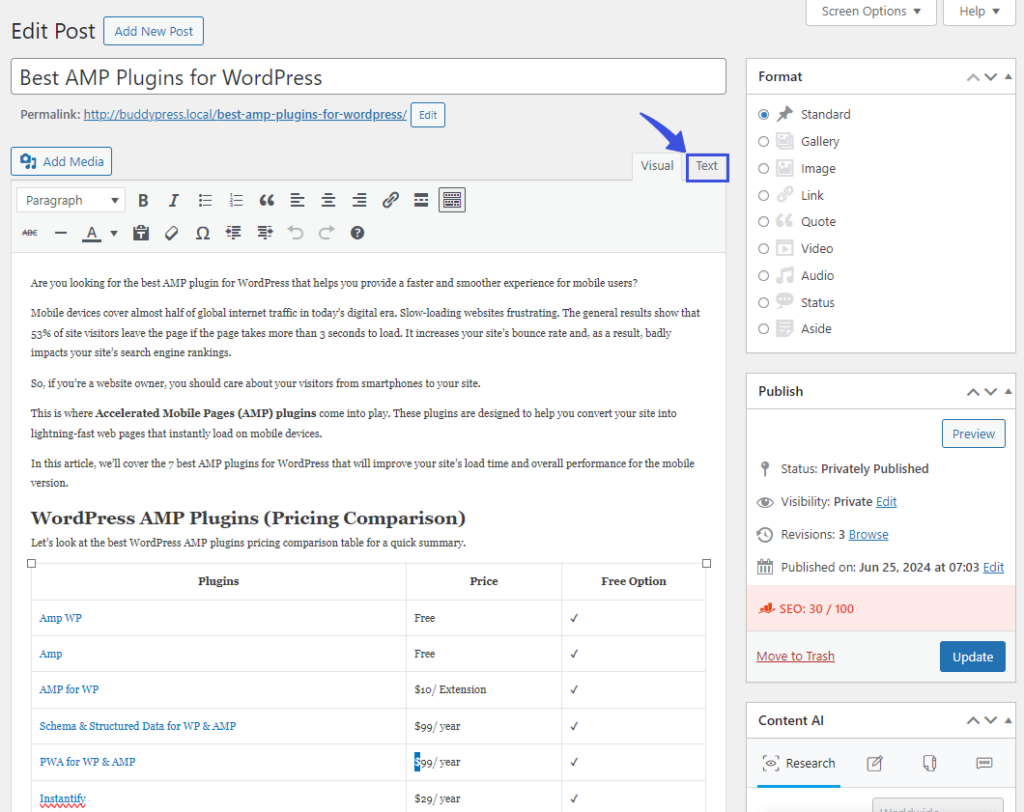Apply text color with the A button
This screenshot has width=1024, height=812.
(x=92, y=233)
